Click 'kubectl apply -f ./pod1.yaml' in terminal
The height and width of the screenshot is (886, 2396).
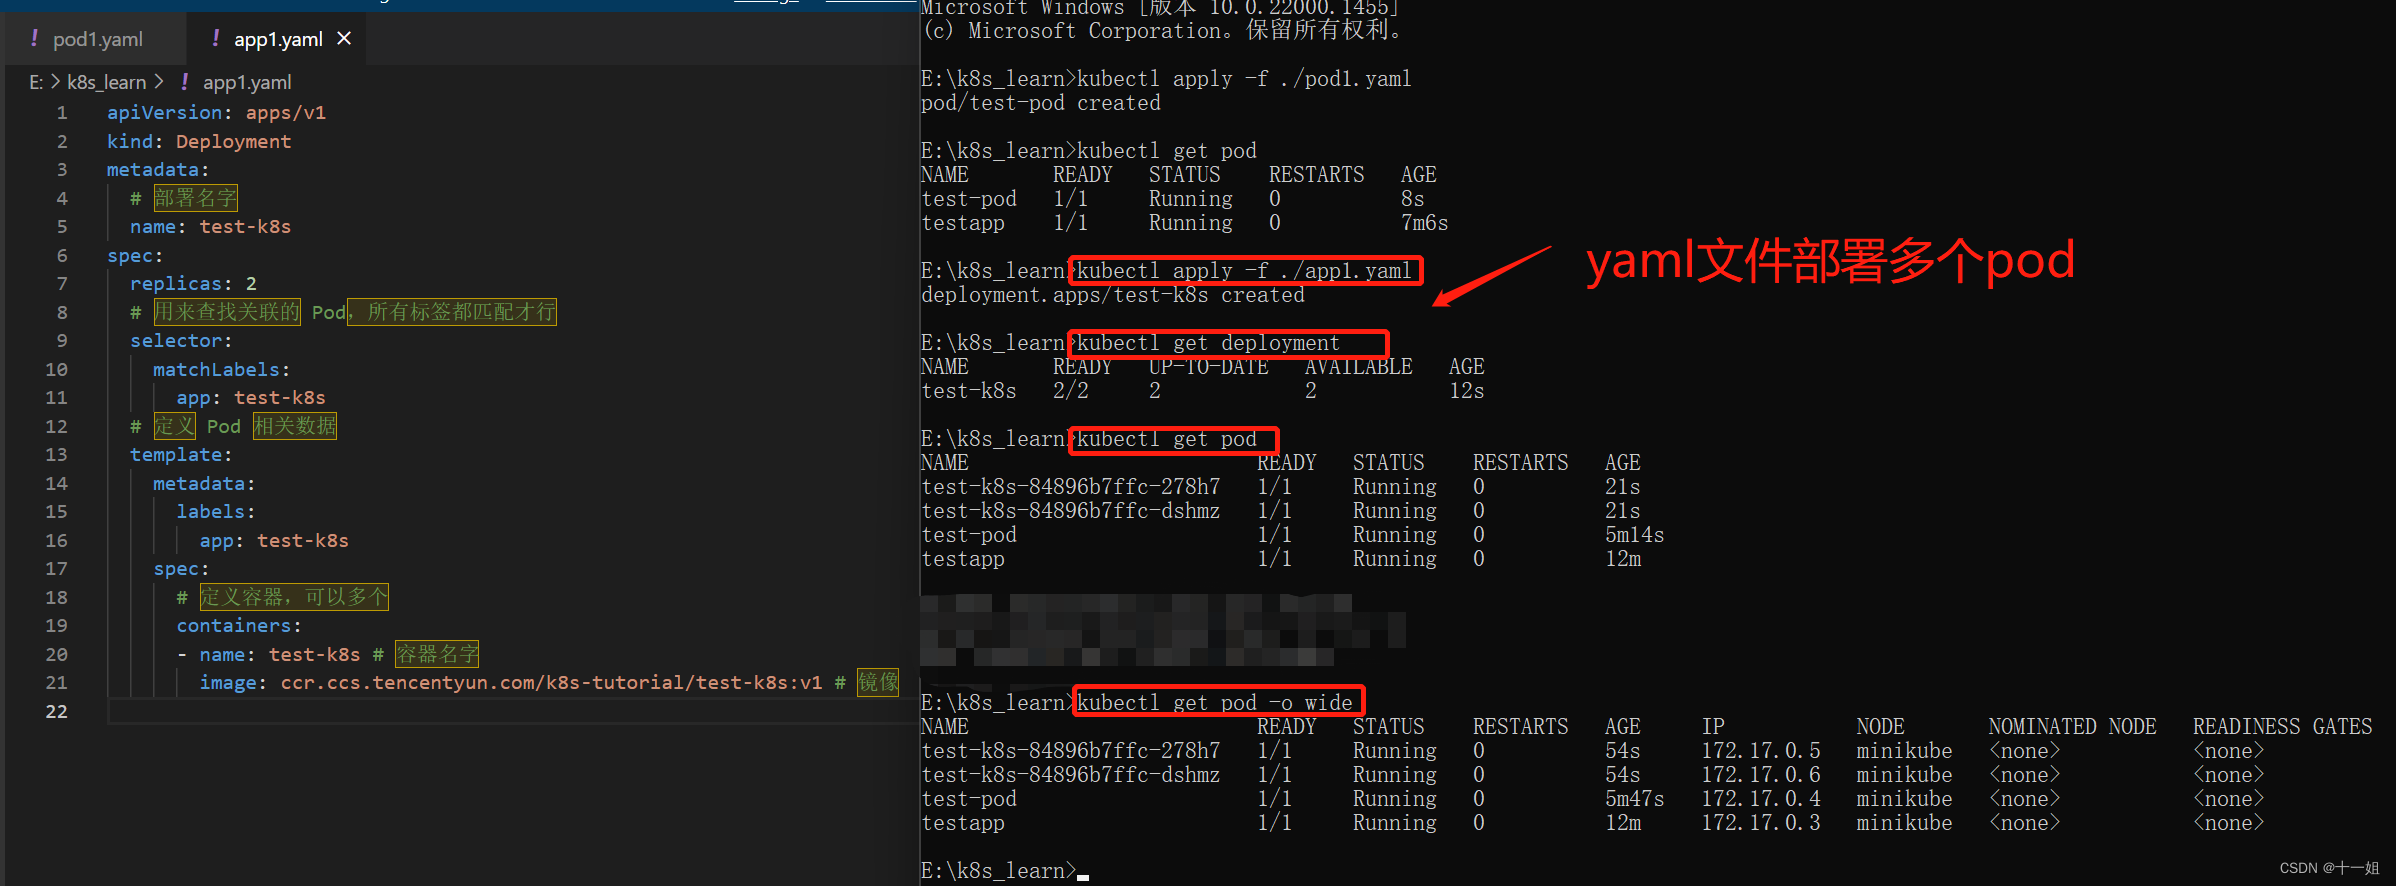tap(1244, 79)
